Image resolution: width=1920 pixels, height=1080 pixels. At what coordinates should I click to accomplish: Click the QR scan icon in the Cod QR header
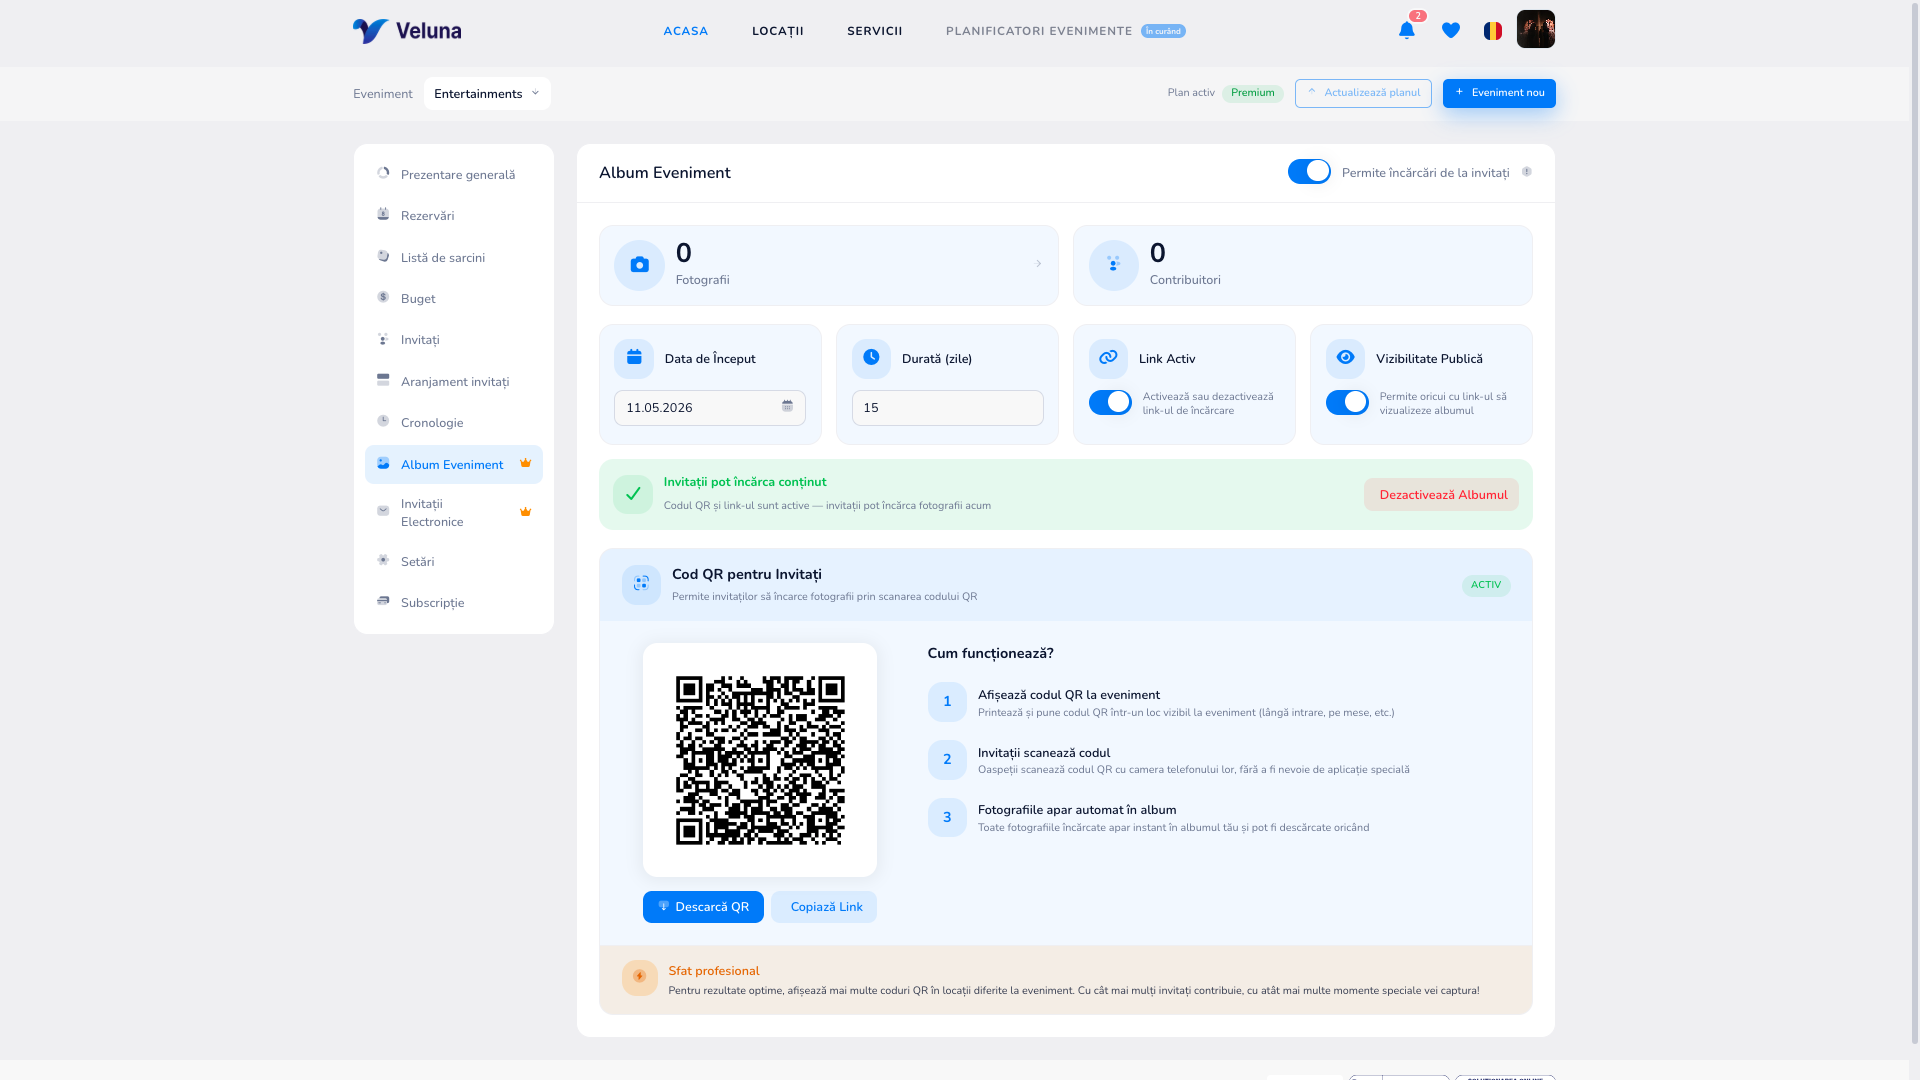click(641, 584)
